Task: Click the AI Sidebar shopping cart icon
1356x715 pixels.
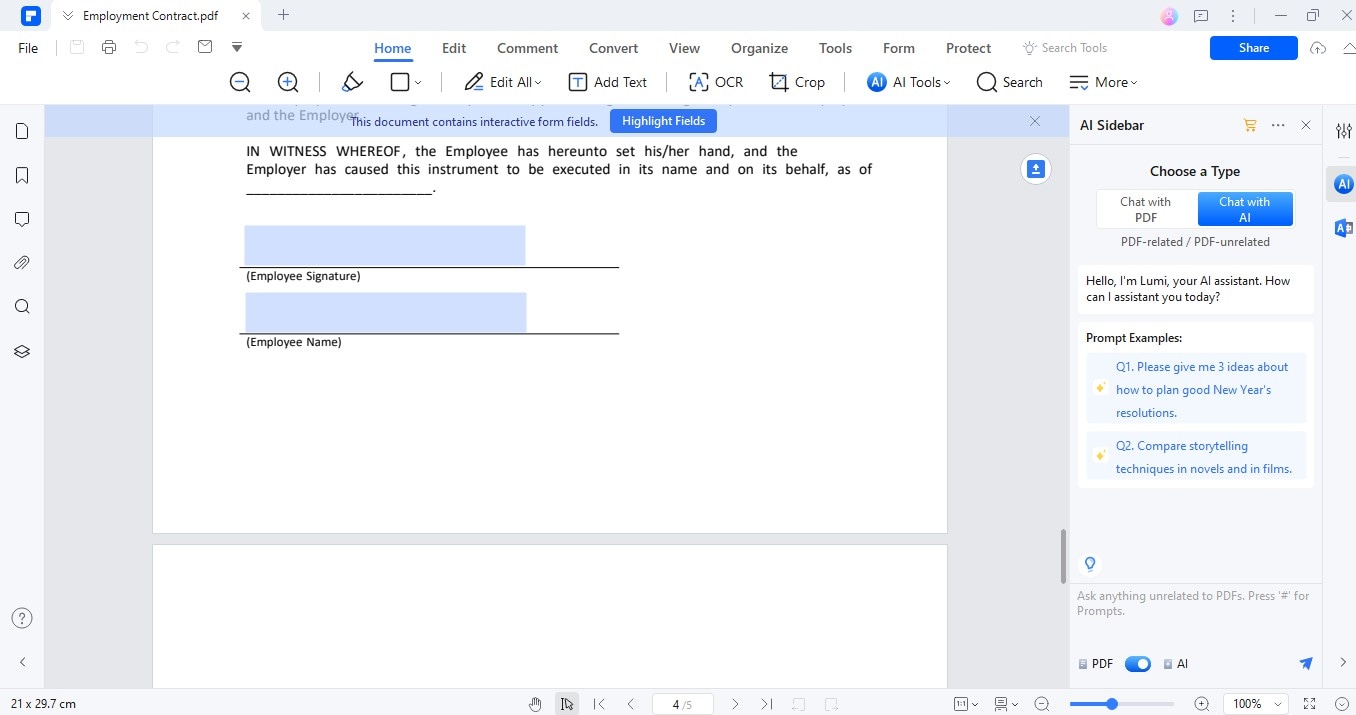Action: click(1250, 125)
